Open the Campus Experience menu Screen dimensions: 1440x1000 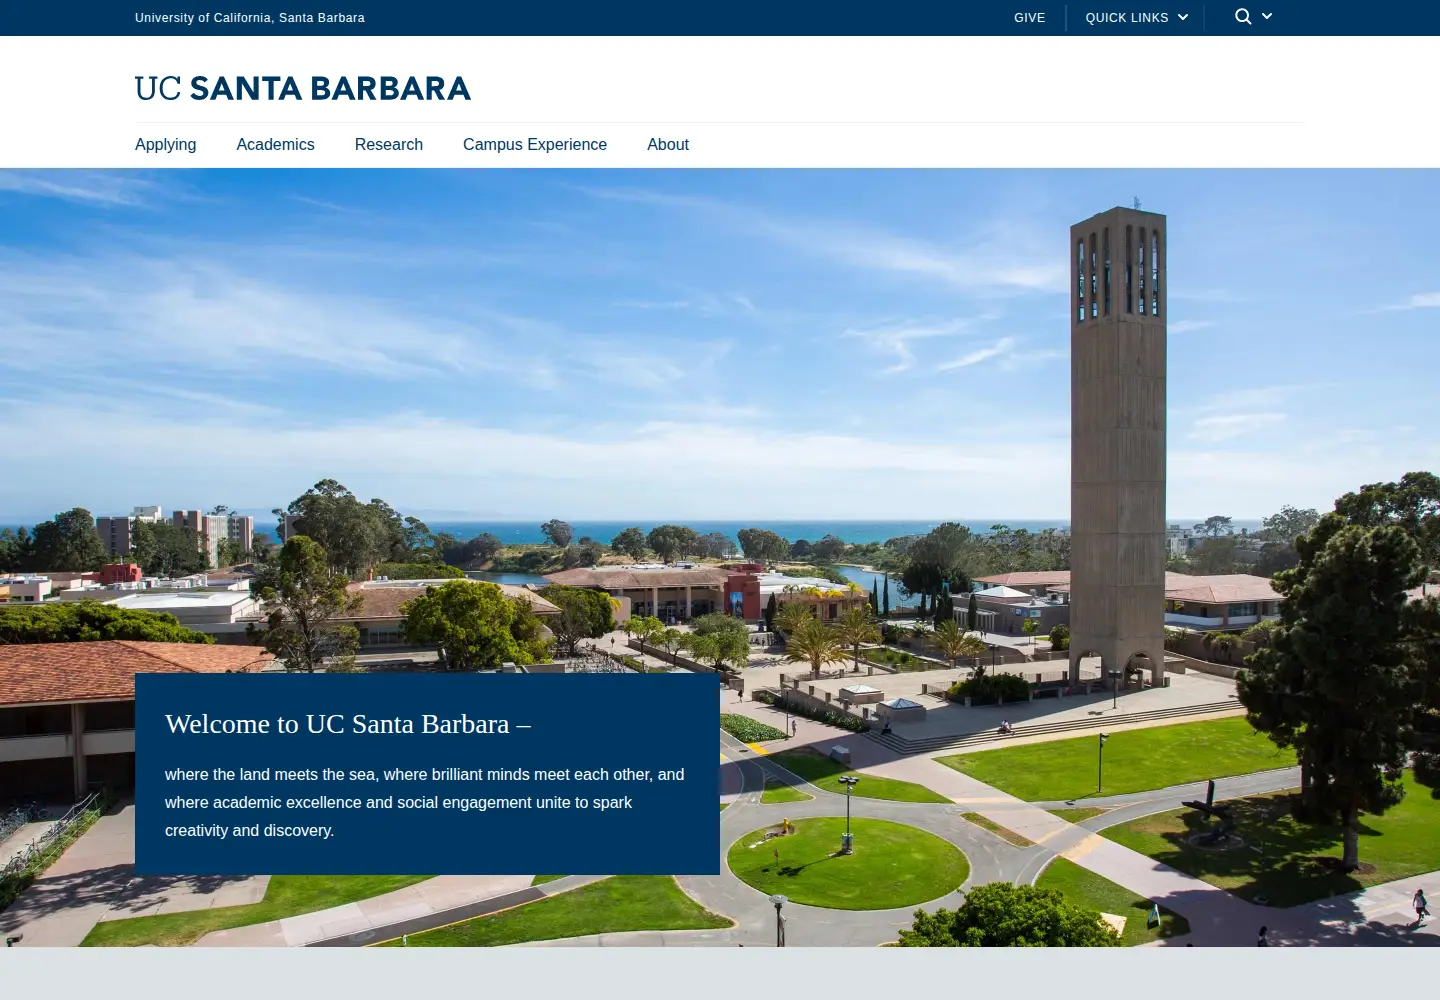click(x=535, y=144)
